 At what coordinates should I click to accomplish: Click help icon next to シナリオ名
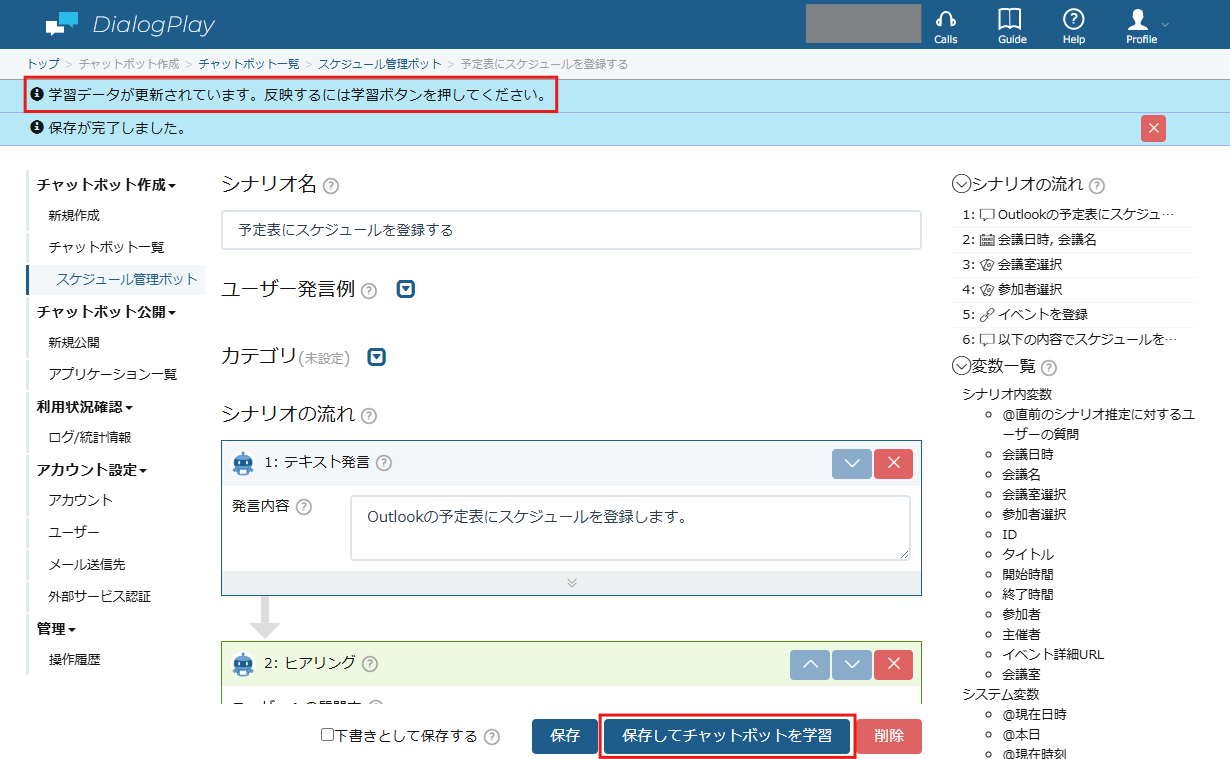pos(331,186)
